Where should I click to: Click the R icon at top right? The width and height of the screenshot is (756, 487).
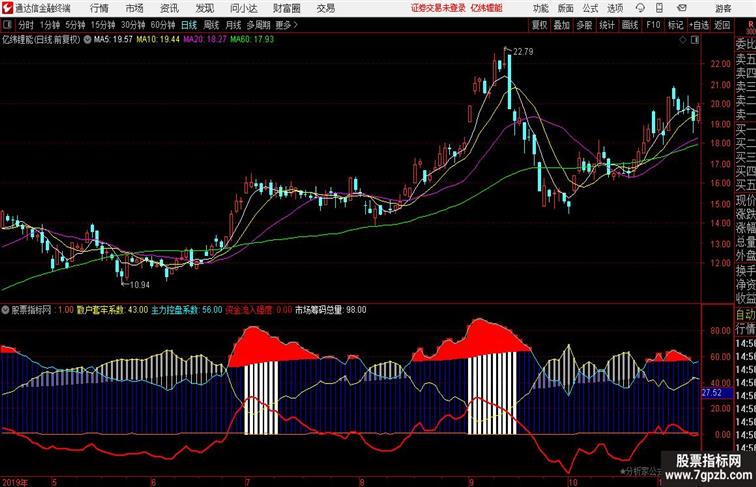pos(750,25)
